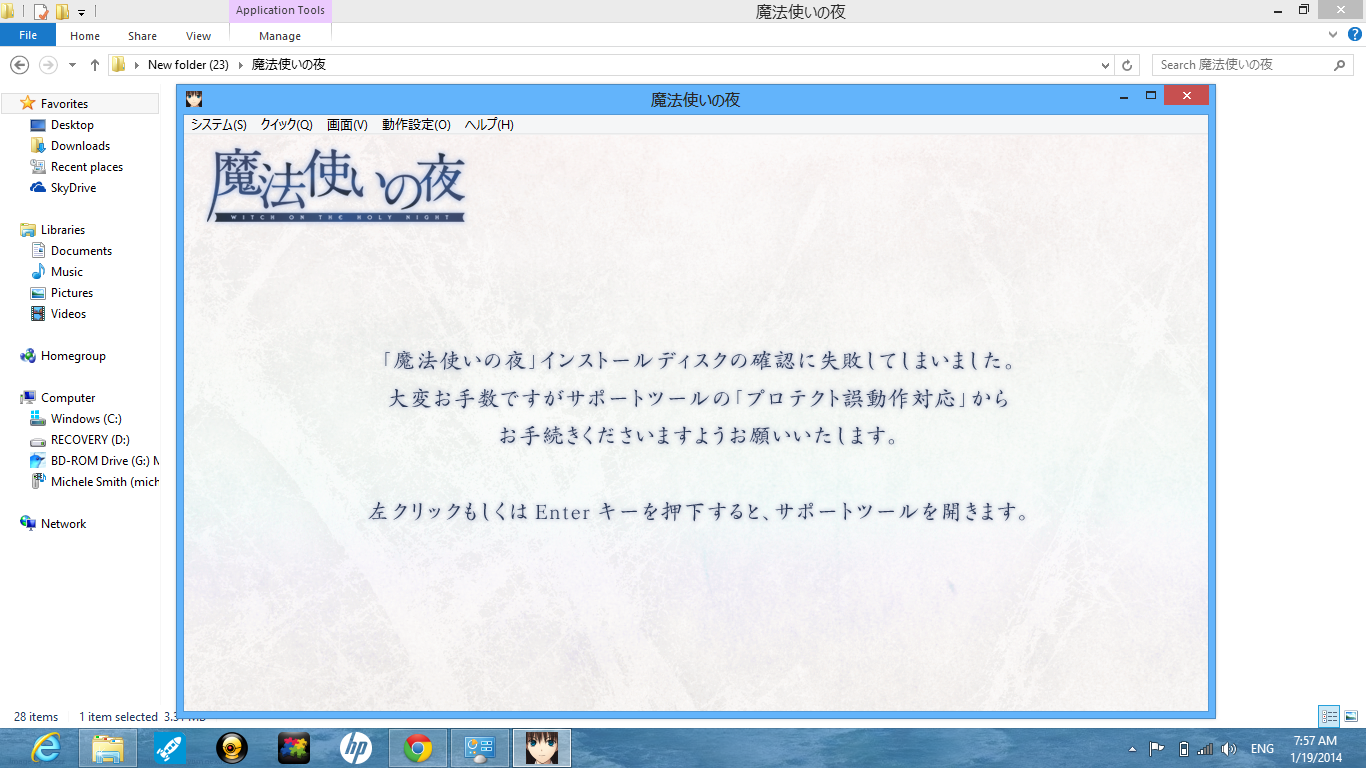Image resolution: width=1366 pixels, height=768 pixels.
Task: Open the Manage tab under Application Tools
Action: [x=280, y=36]
